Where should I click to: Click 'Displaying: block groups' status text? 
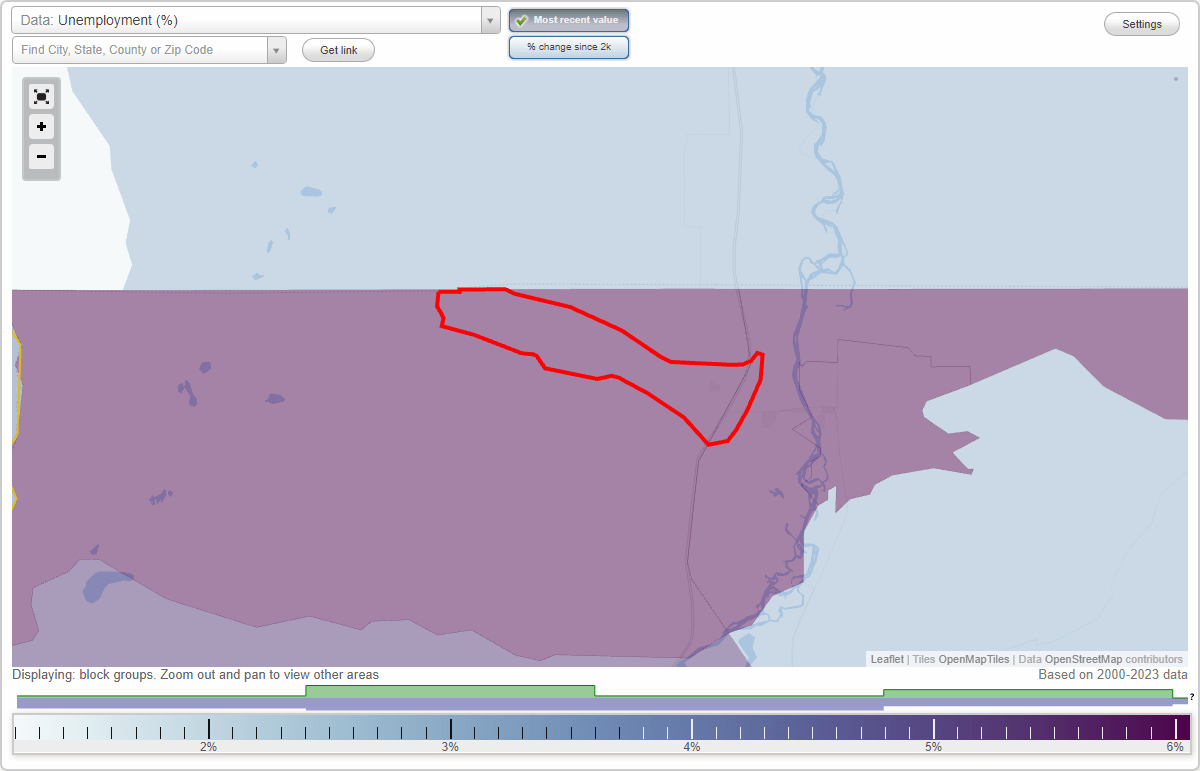195,675
